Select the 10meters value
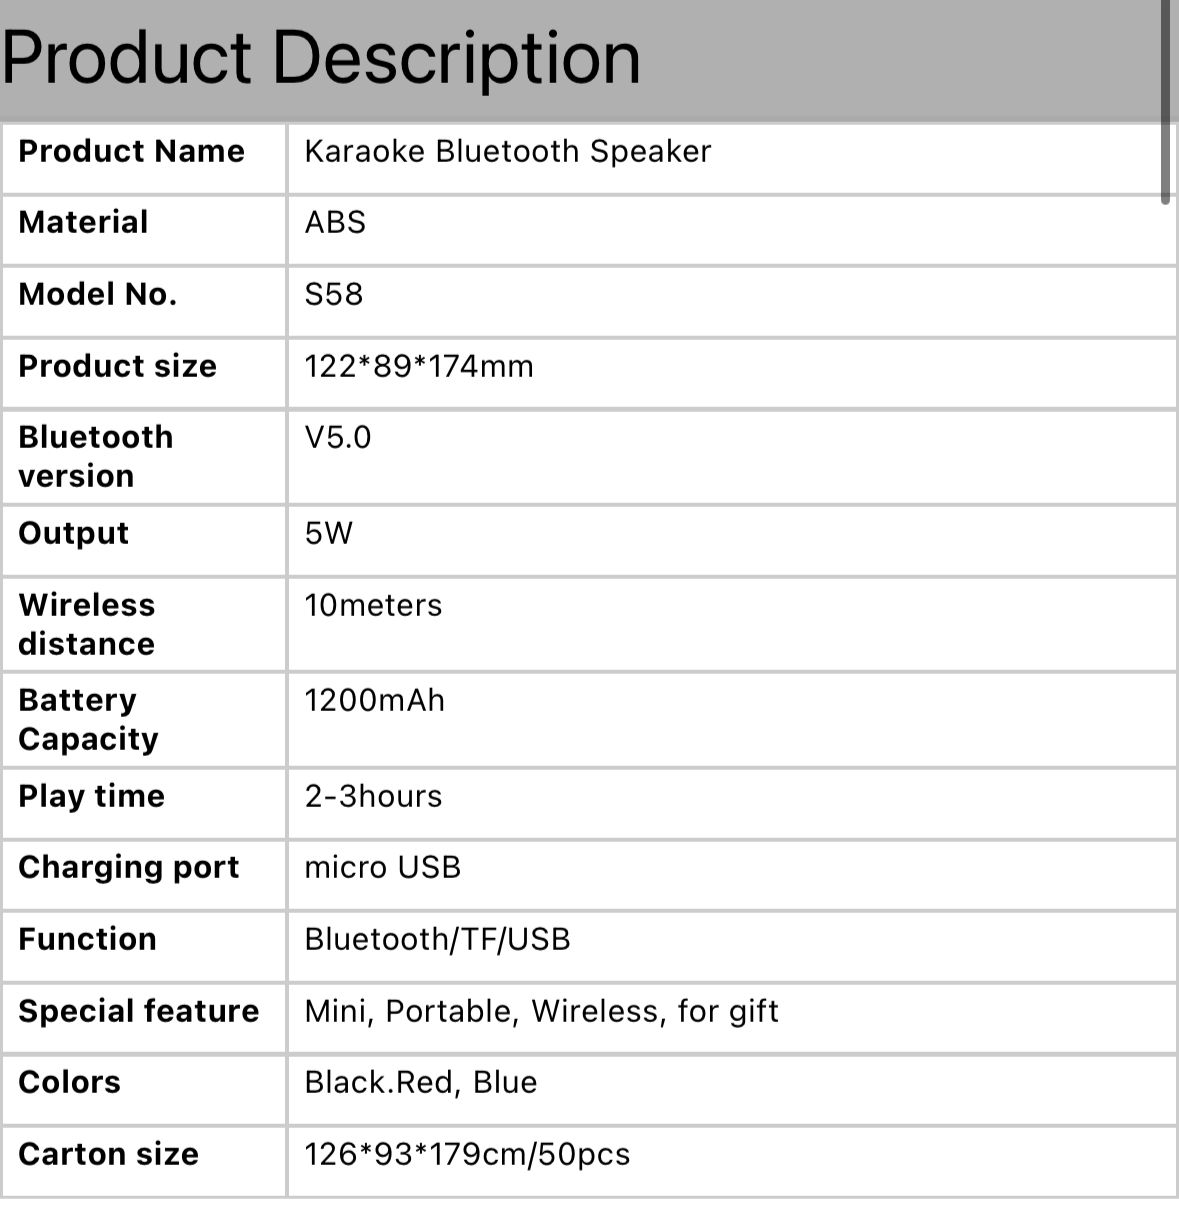Screen dimensions: 1179x1229 point(373,606)
